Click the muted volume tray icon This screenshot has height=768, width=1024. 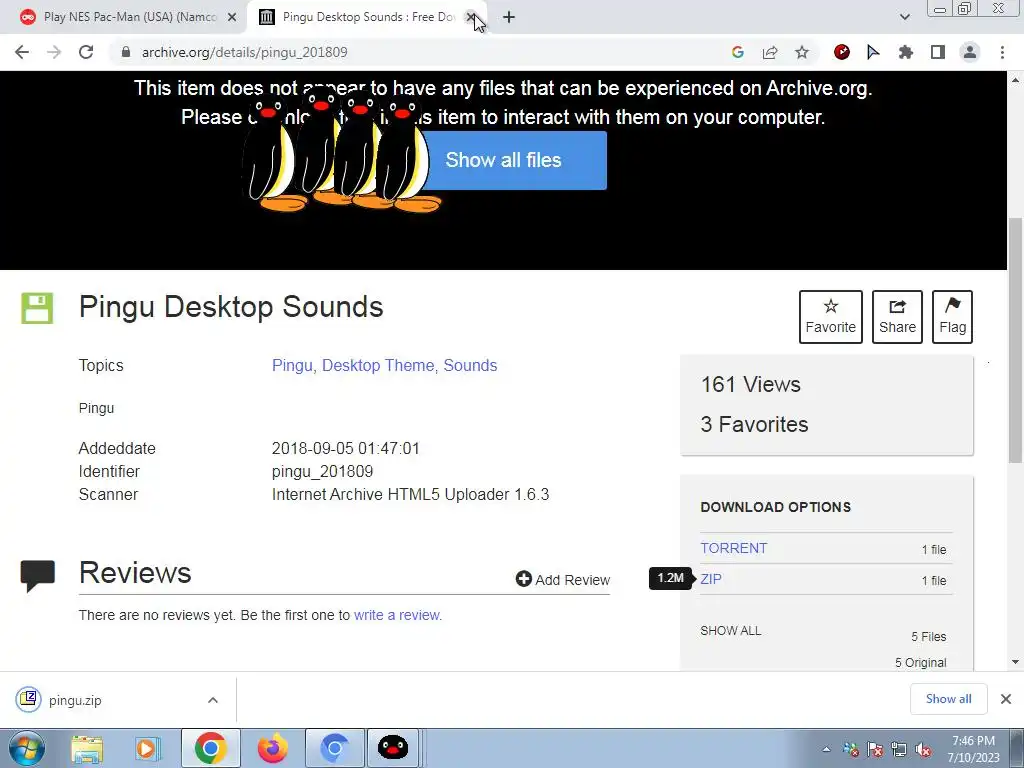click(923, 750)
